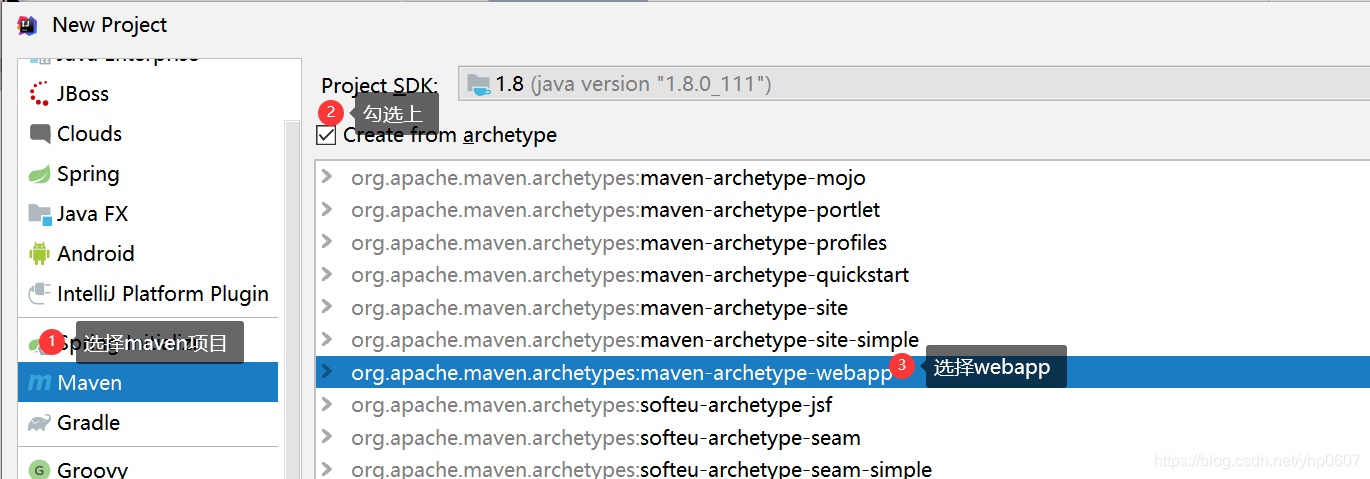
Task: Click the Project SDK label
Action: coord(379,86)
